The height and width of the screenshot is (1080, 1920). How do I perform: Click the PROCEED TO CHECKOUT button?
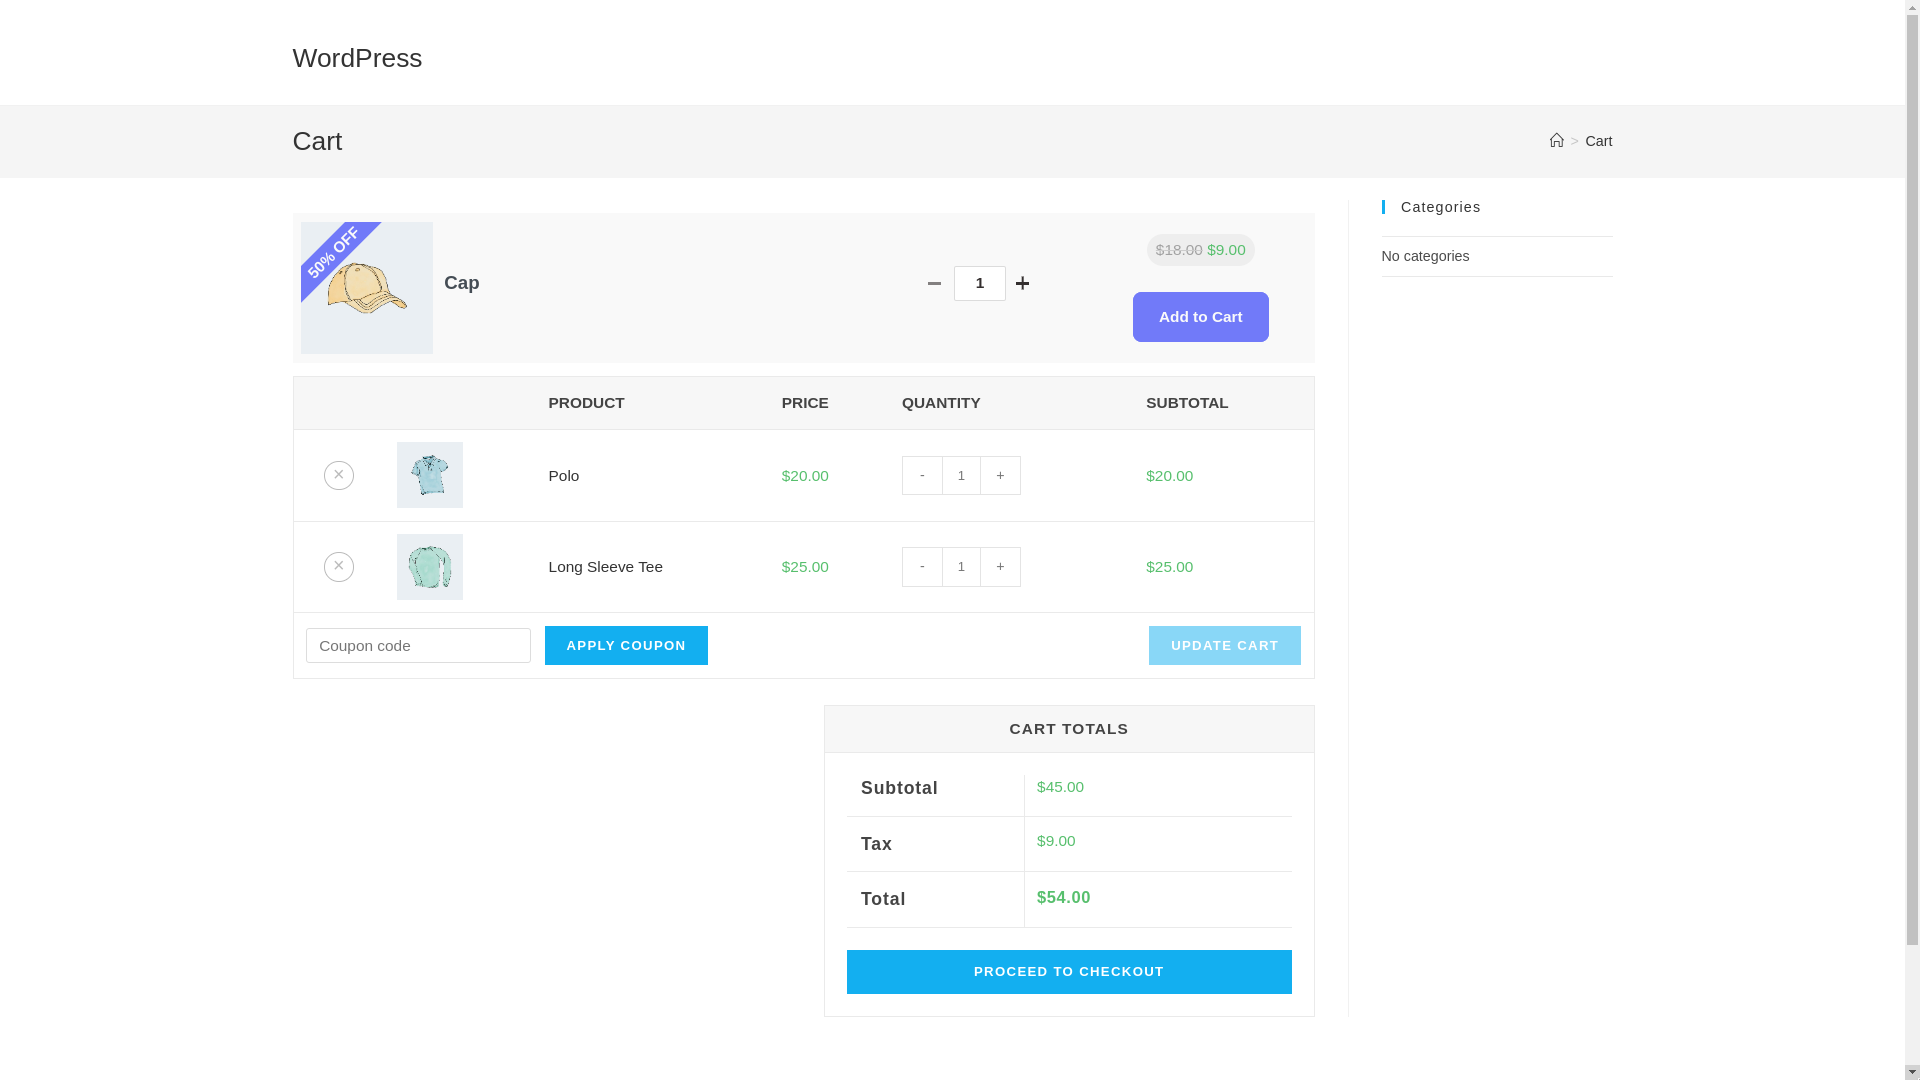pyautogui.click(x=1068, y=971)
